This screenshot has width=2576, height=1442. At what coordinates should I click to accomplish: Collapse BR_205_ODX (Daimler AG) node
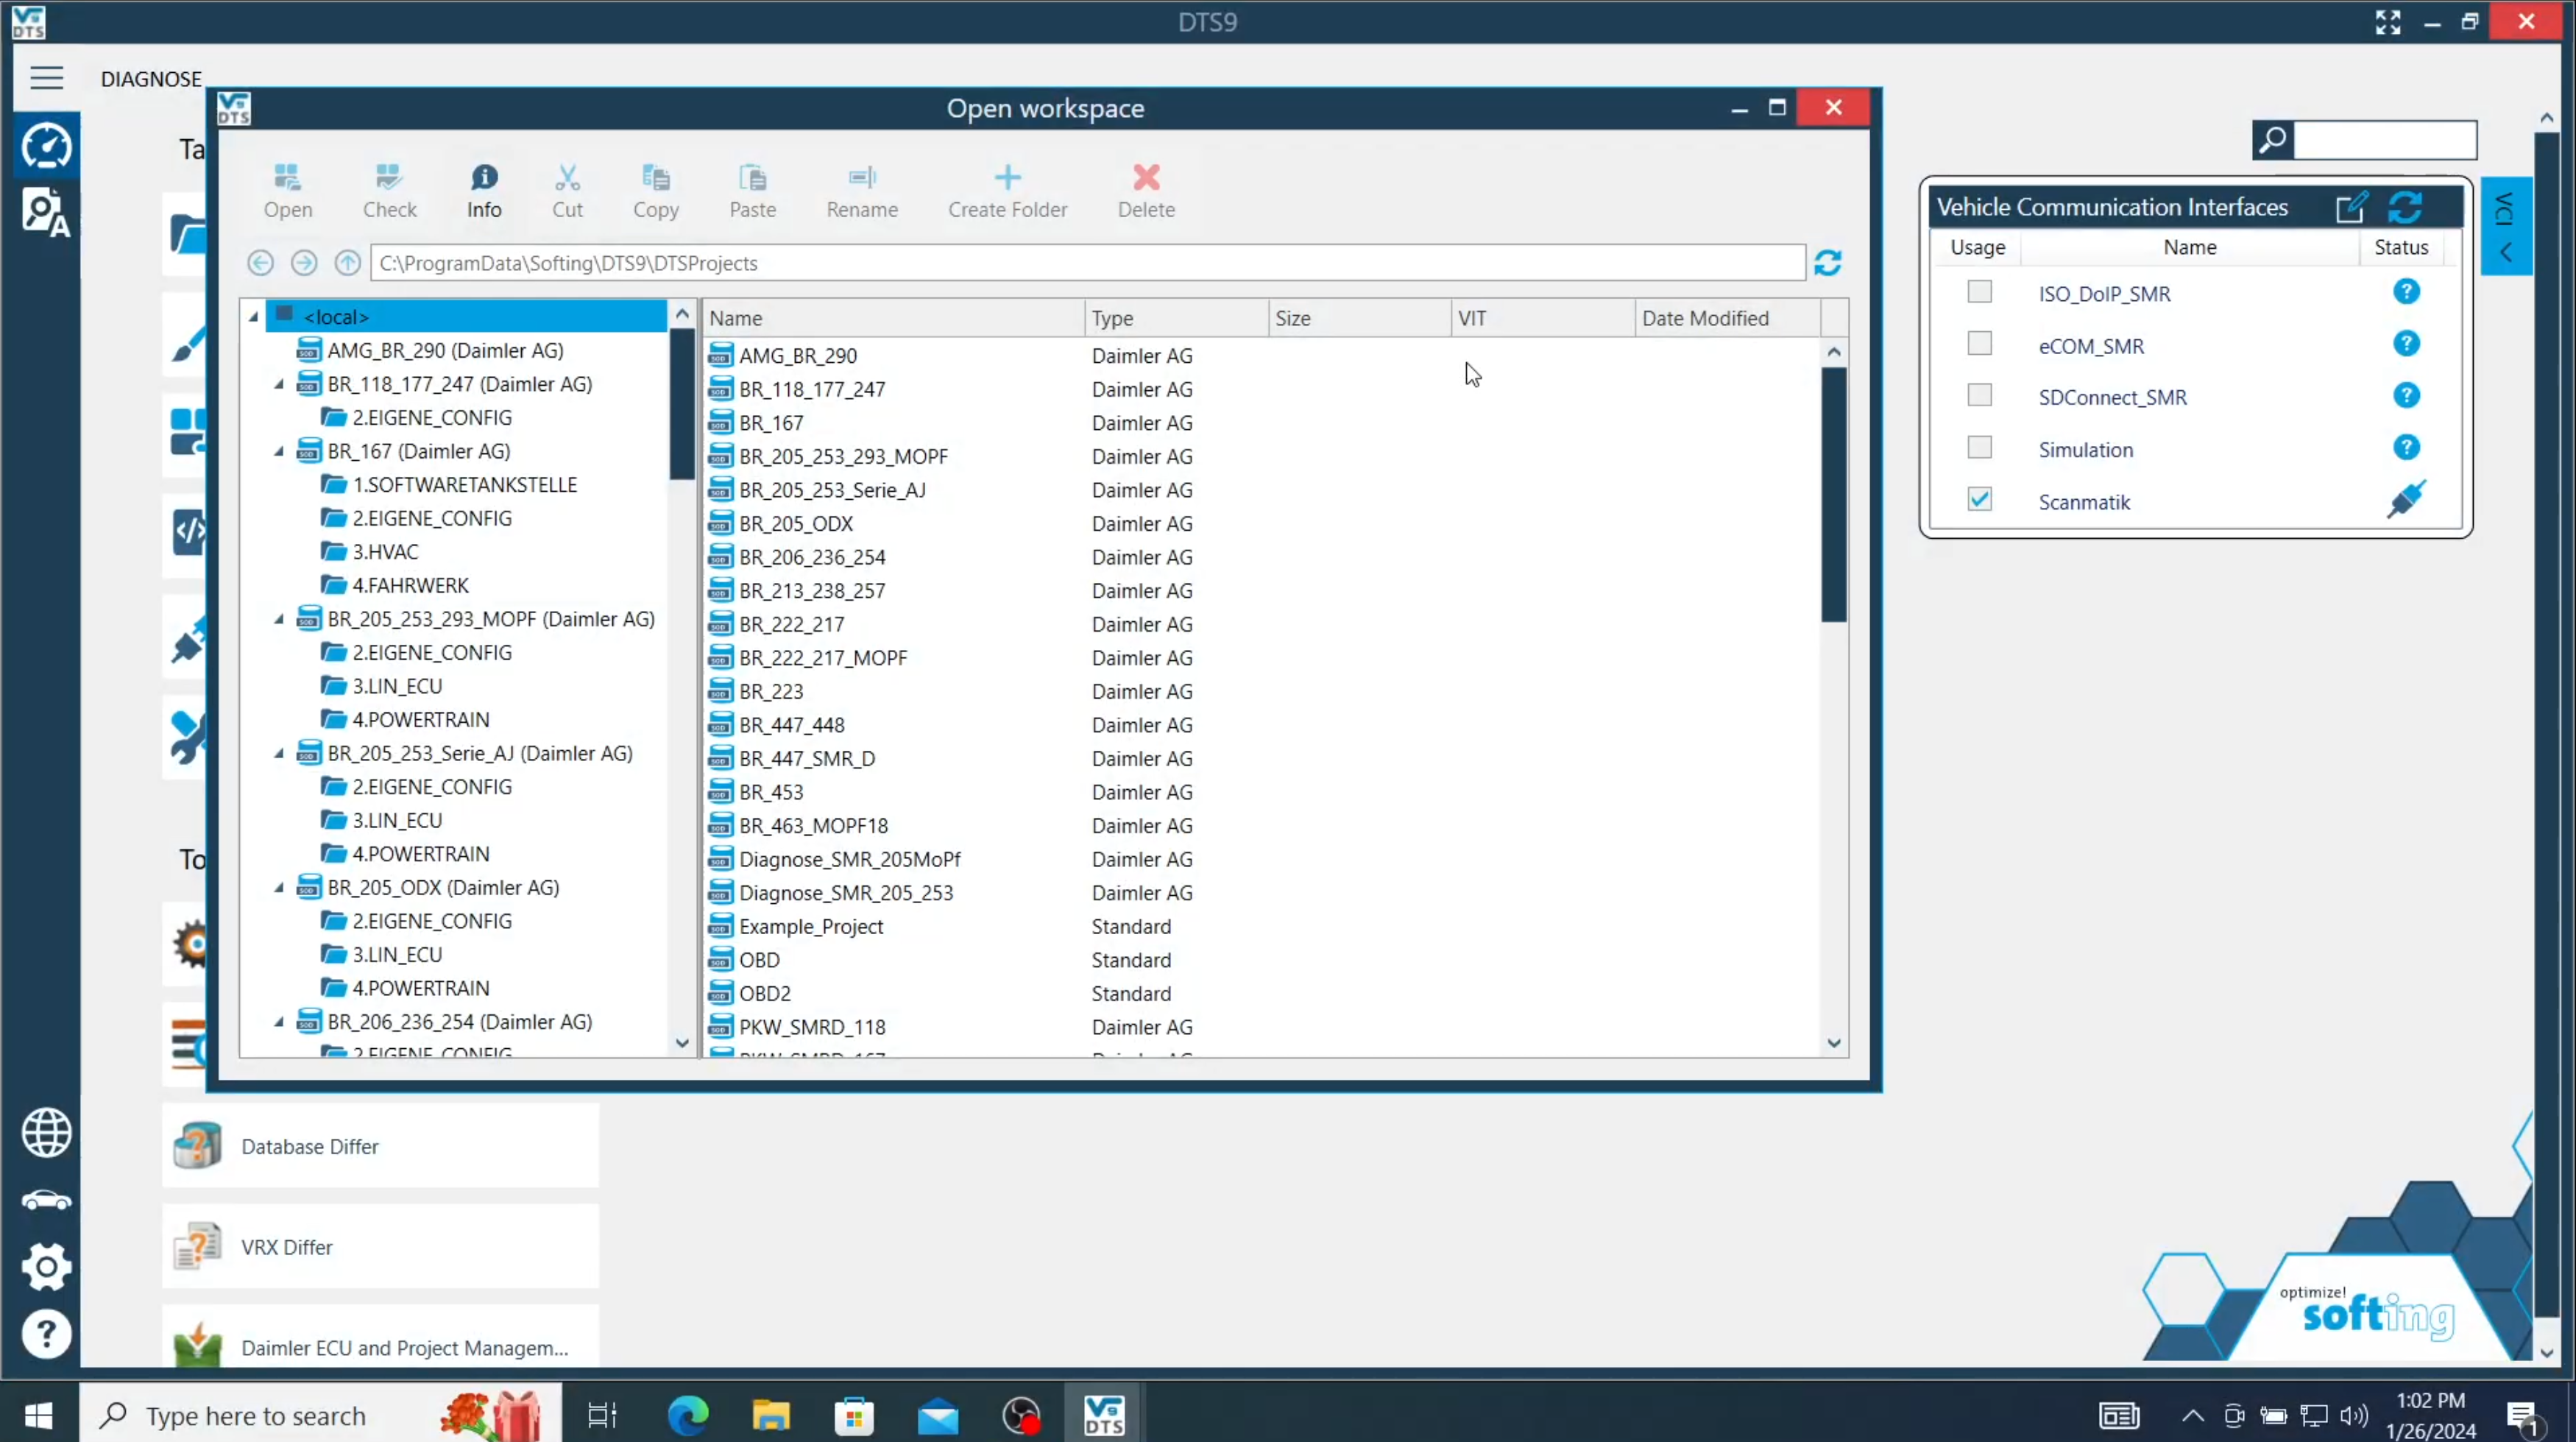pos(279,887)
